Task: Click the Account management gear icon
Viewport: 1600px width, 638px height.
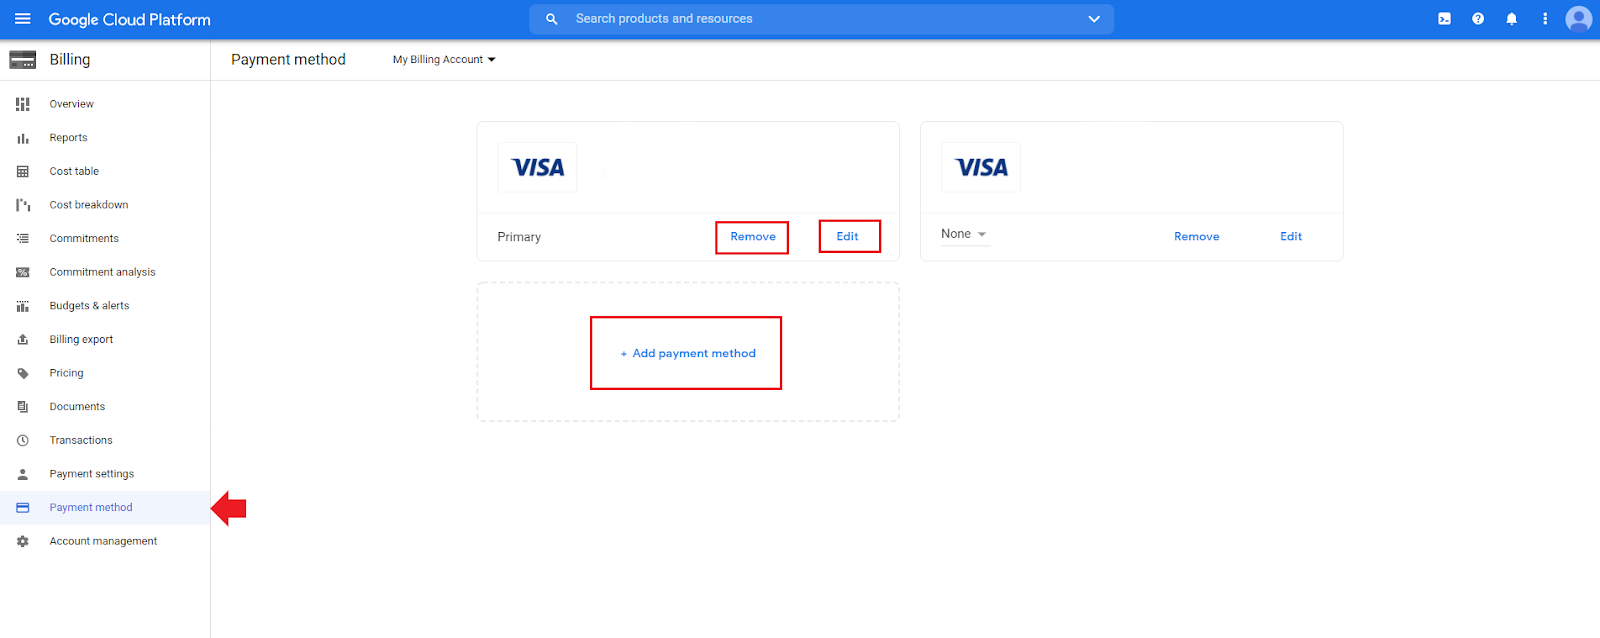Action: (23, 541)
